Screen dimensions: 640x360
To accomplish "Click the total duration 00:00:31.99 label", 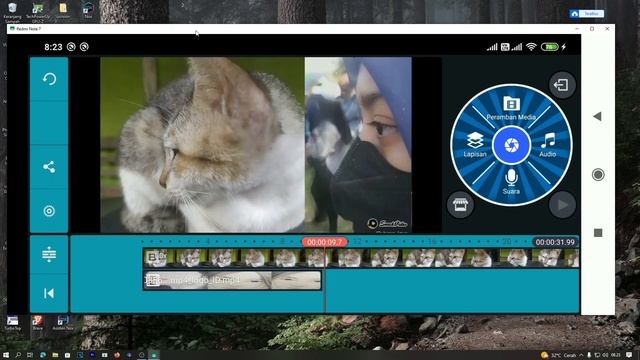I will click(x=555, y=242).
